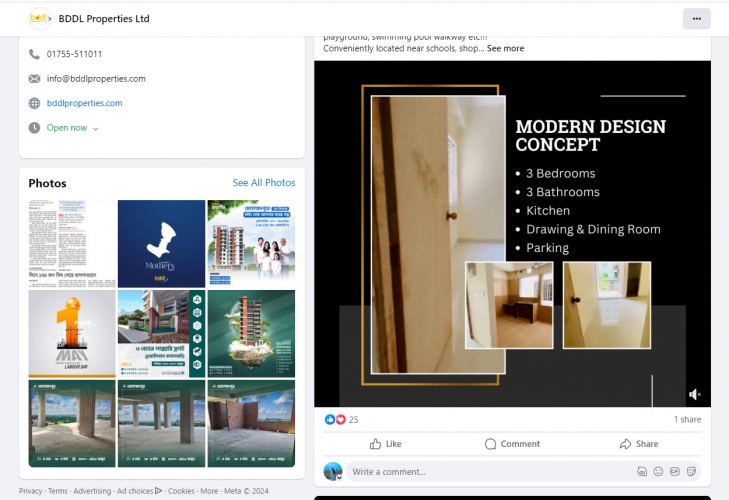729x500 pixels.
Task: Click the Photos section heading
Action: [x=47, y=183]
